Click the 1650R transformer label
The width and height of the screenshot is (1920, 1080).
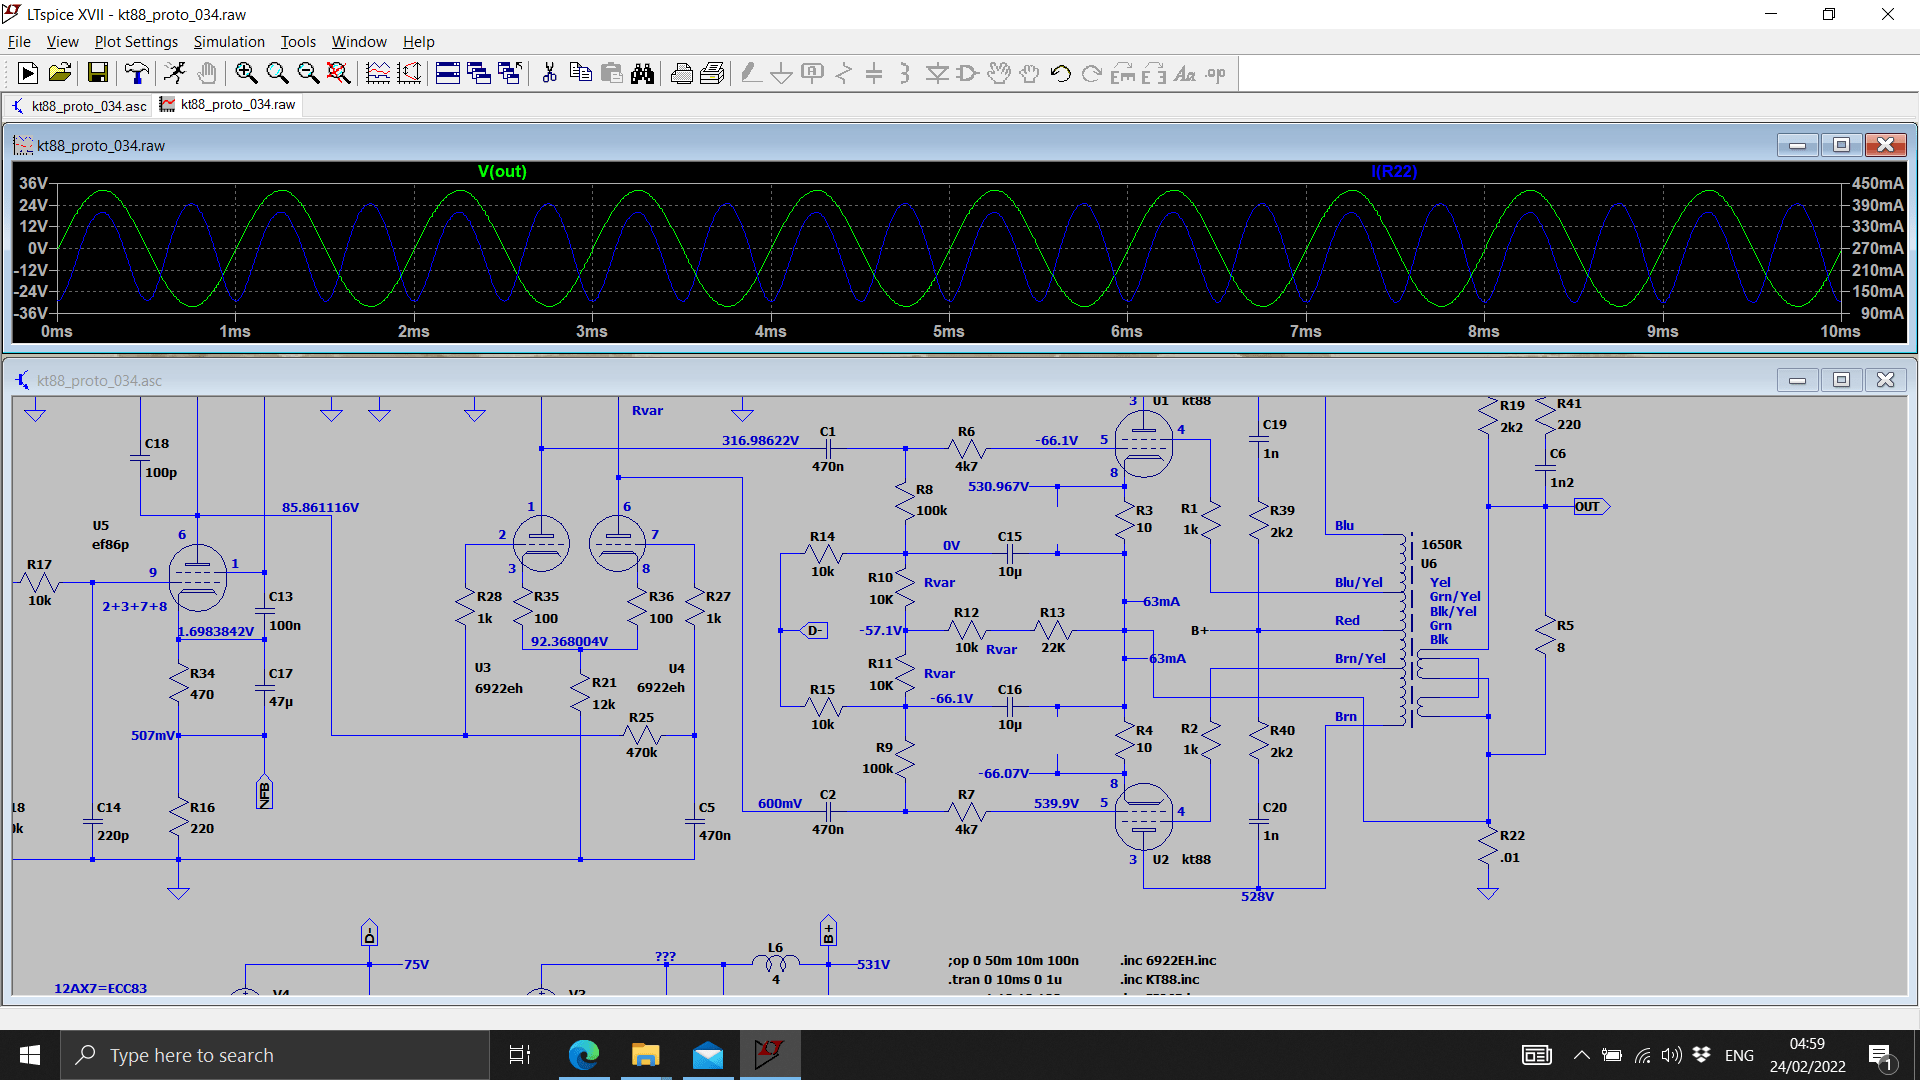[x=1442, y=545]
